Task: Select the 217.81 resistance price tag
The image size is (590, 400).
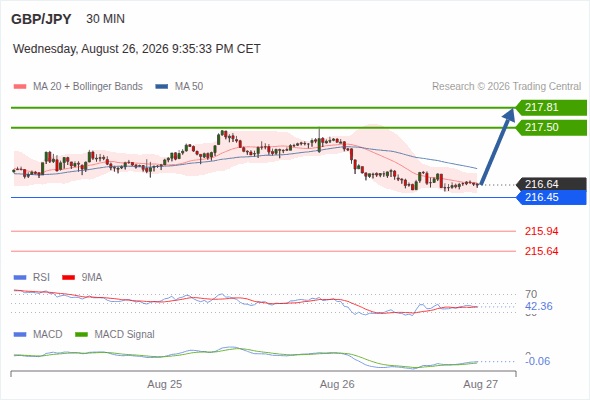Action: [551, 108]
